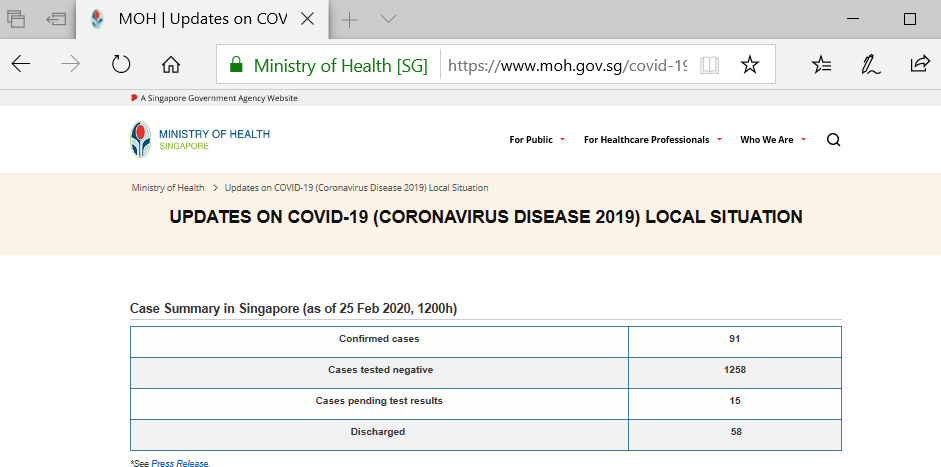The height and width of the screenshot is (467, 941).
Task: Click the browser Back arrow
Action: 21,65
